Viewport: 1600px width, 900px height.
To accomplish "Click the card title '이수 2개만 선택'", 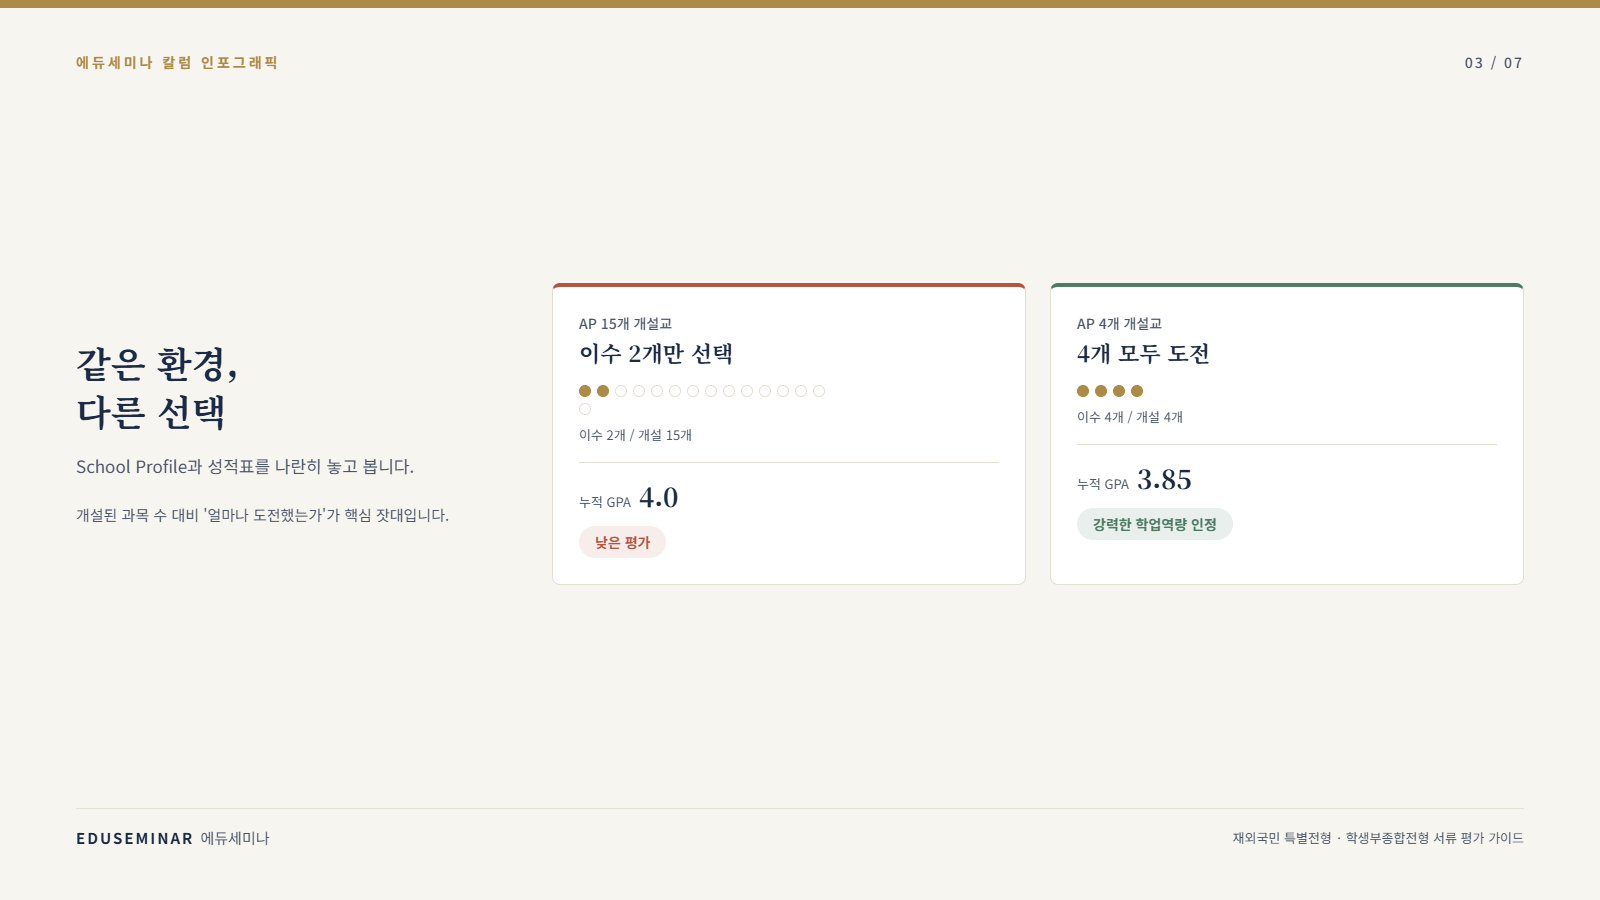I will pos(656,354).
